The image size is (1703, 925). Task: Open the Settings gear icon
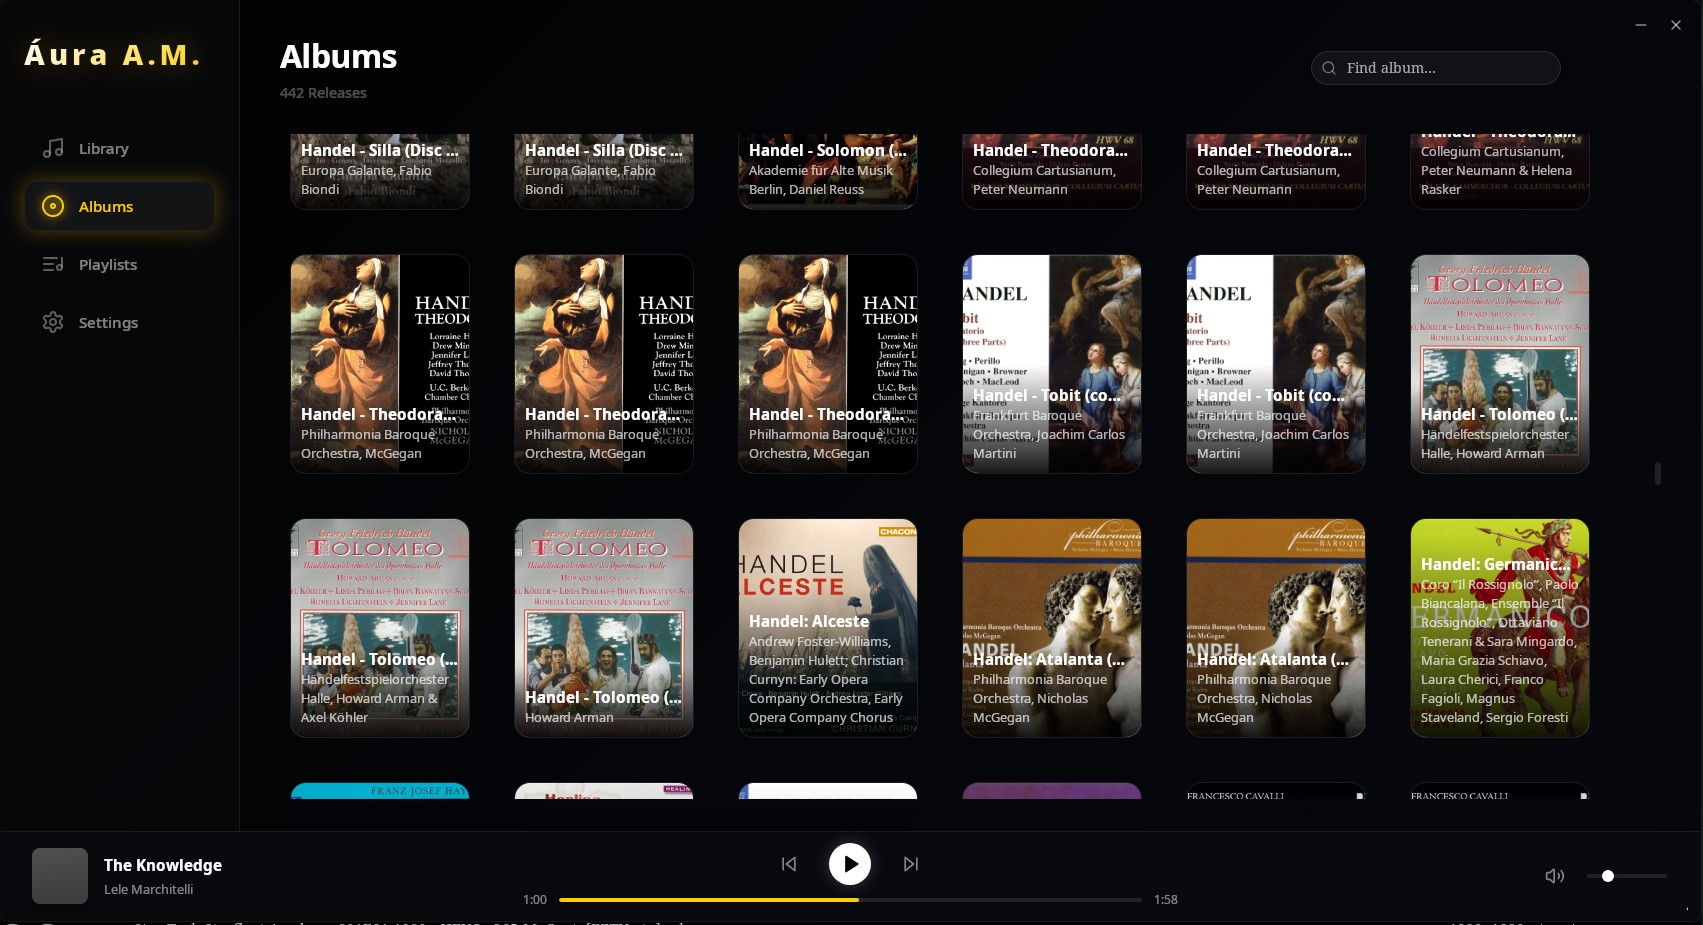[x=52, y=322]
